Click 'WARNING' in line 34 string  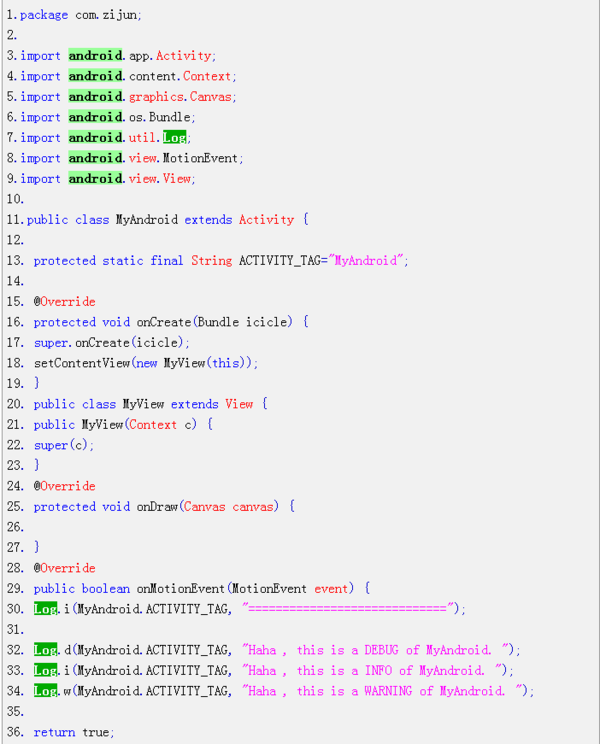[388, 691]
